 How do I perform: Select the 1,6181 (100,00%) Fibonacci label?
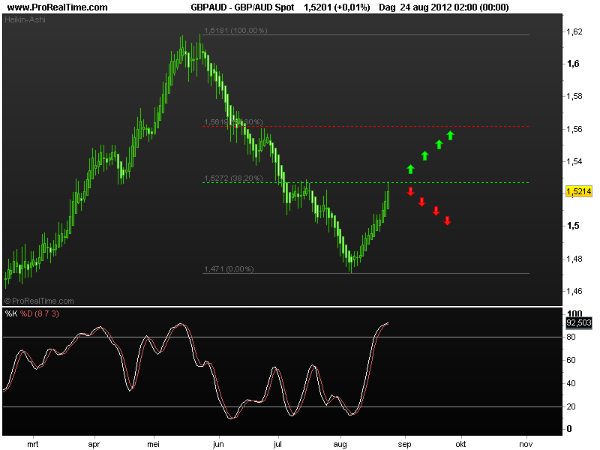click(236, 30)
